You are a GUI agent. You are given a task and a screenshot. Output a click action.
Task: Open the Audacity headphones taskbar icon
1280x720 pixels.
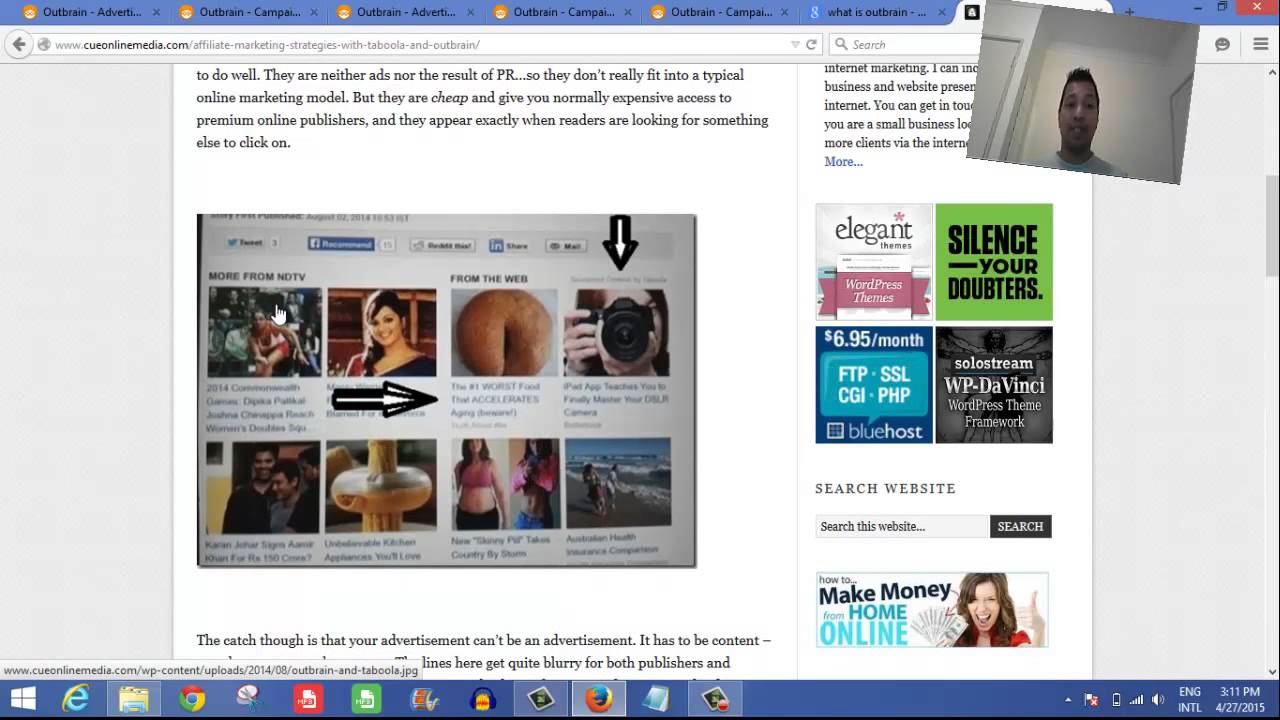(482, 699)
